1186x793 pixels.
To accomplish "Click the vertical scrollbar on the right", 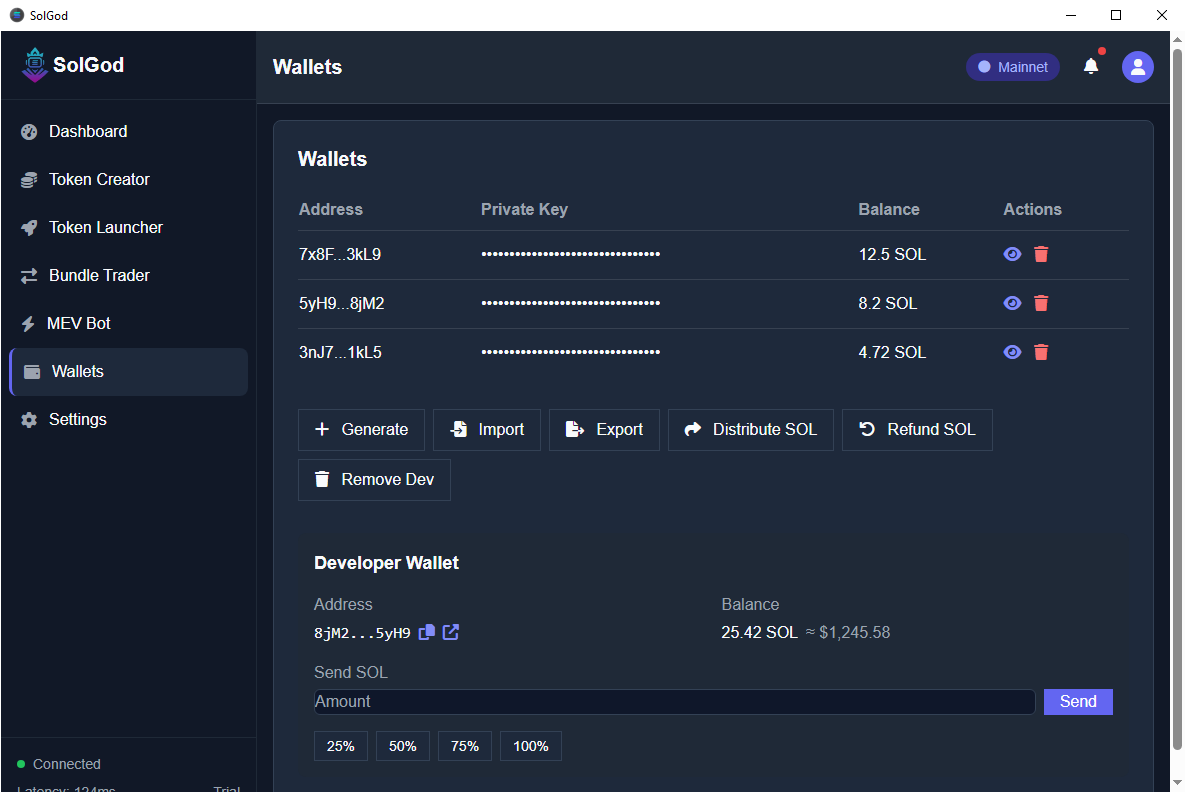I will (x=1176, y=400).
